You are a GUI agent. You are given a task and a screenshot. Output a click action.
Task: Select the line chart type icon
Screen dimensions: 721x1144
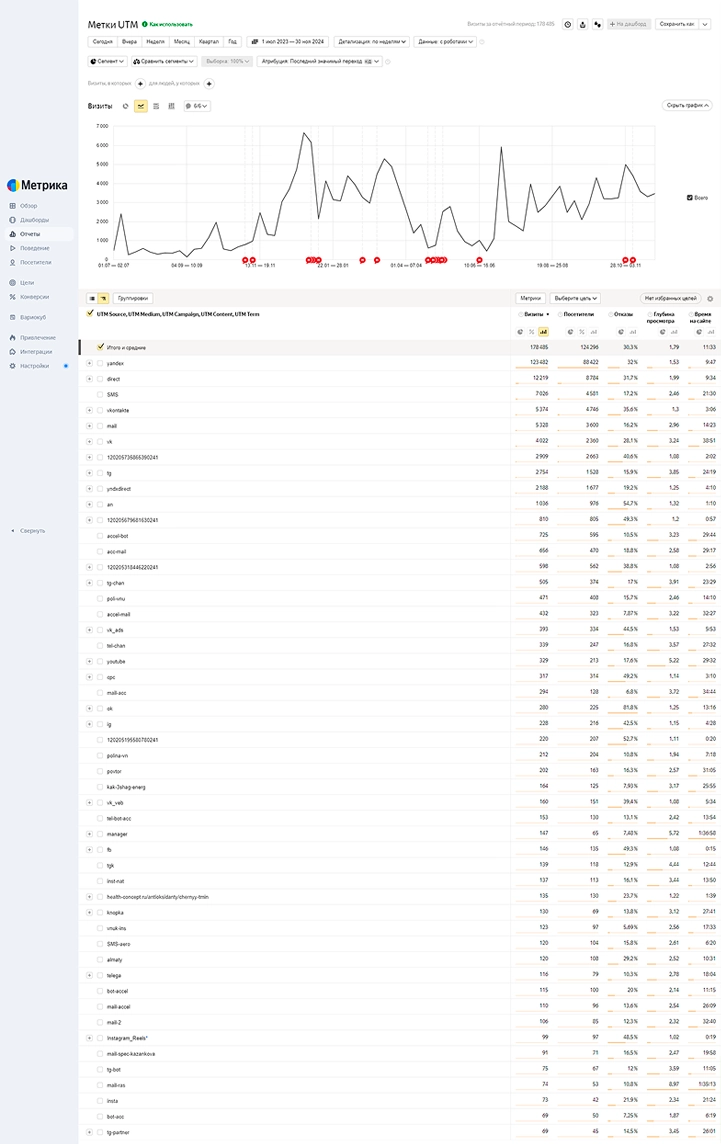click(141, 106)
